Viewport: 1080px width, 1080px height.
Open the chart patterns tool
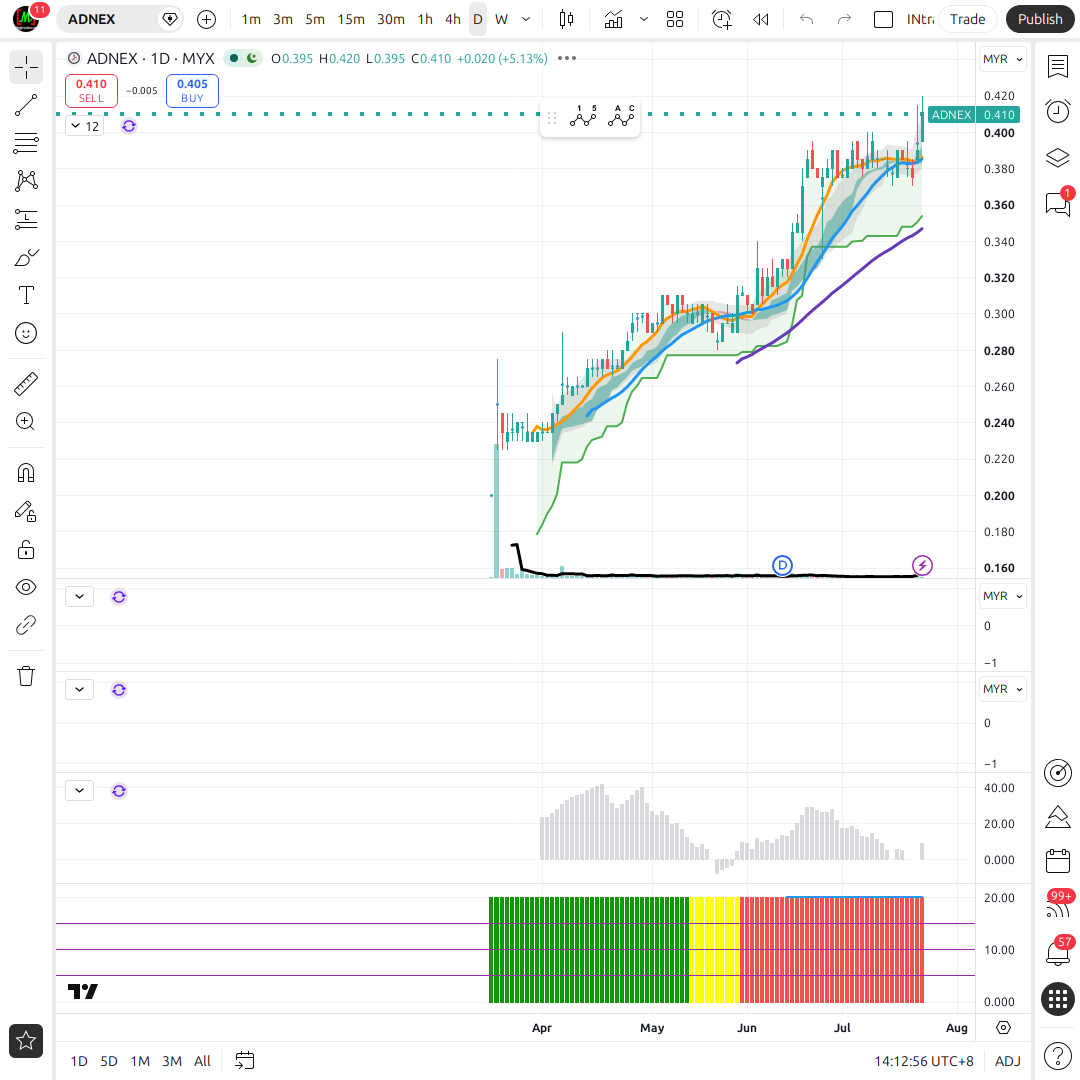coord(26,181)
